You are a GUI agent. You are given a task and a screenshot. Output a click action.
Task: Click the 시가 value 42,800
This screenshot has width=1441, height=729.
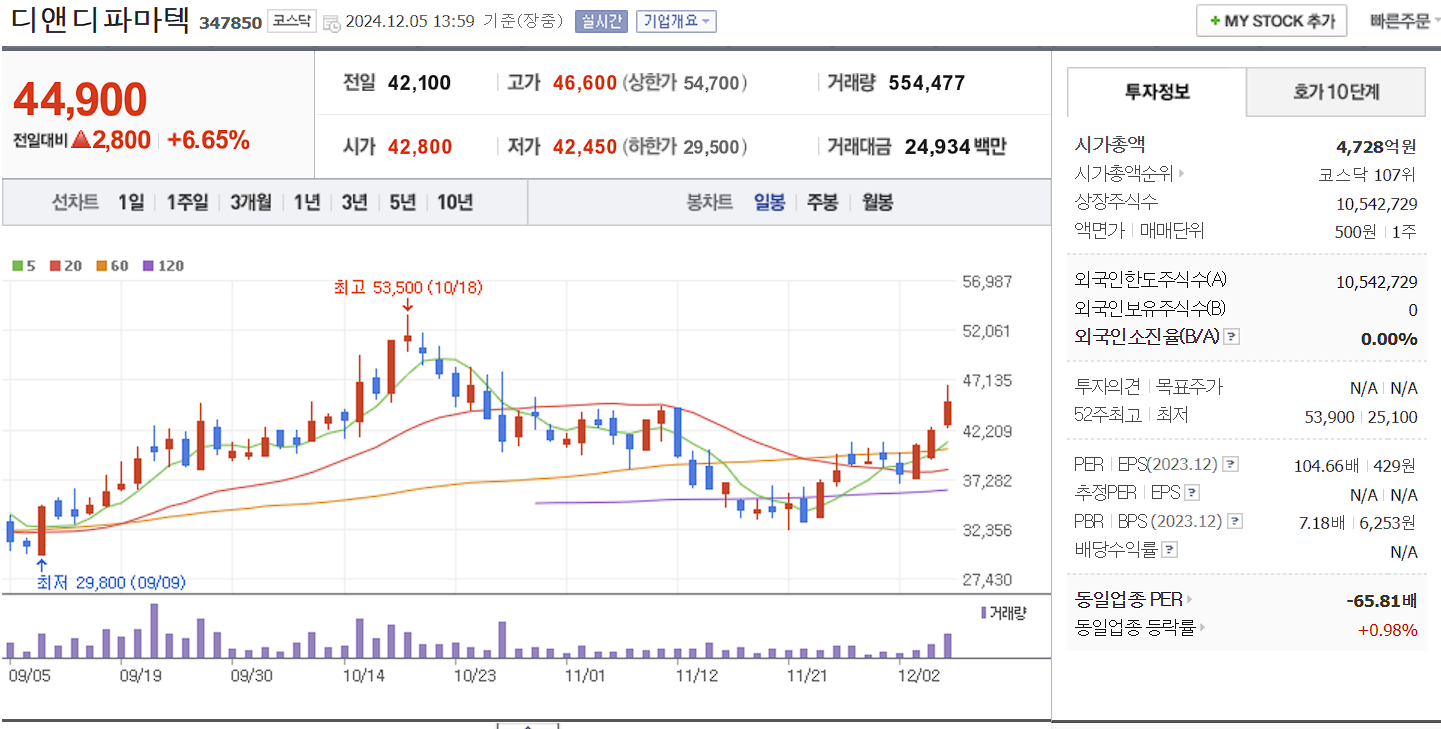tap(420, 147)
